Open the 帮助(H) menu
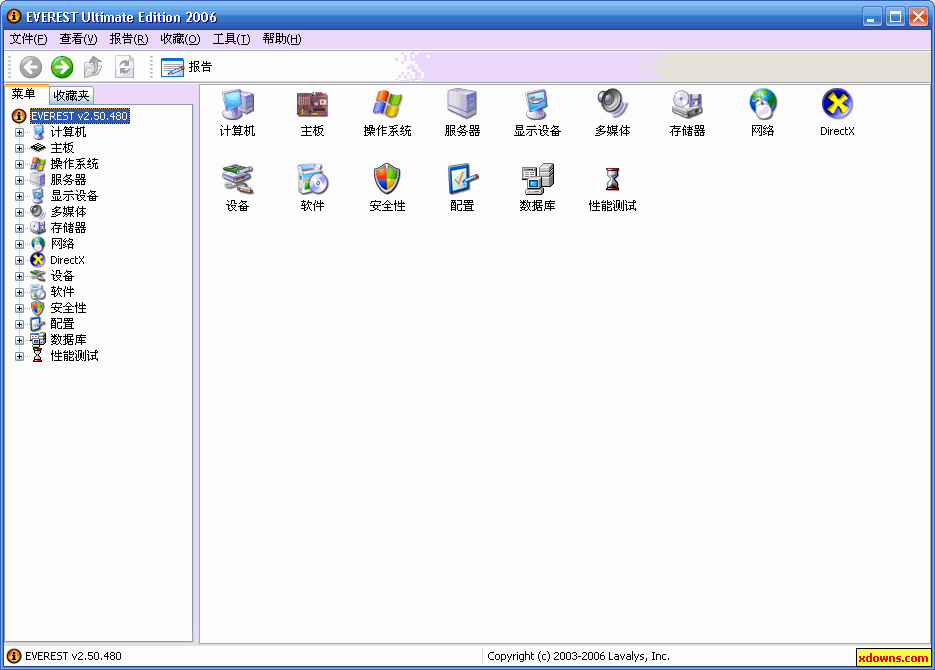935x670 pixels. (281, 39)
